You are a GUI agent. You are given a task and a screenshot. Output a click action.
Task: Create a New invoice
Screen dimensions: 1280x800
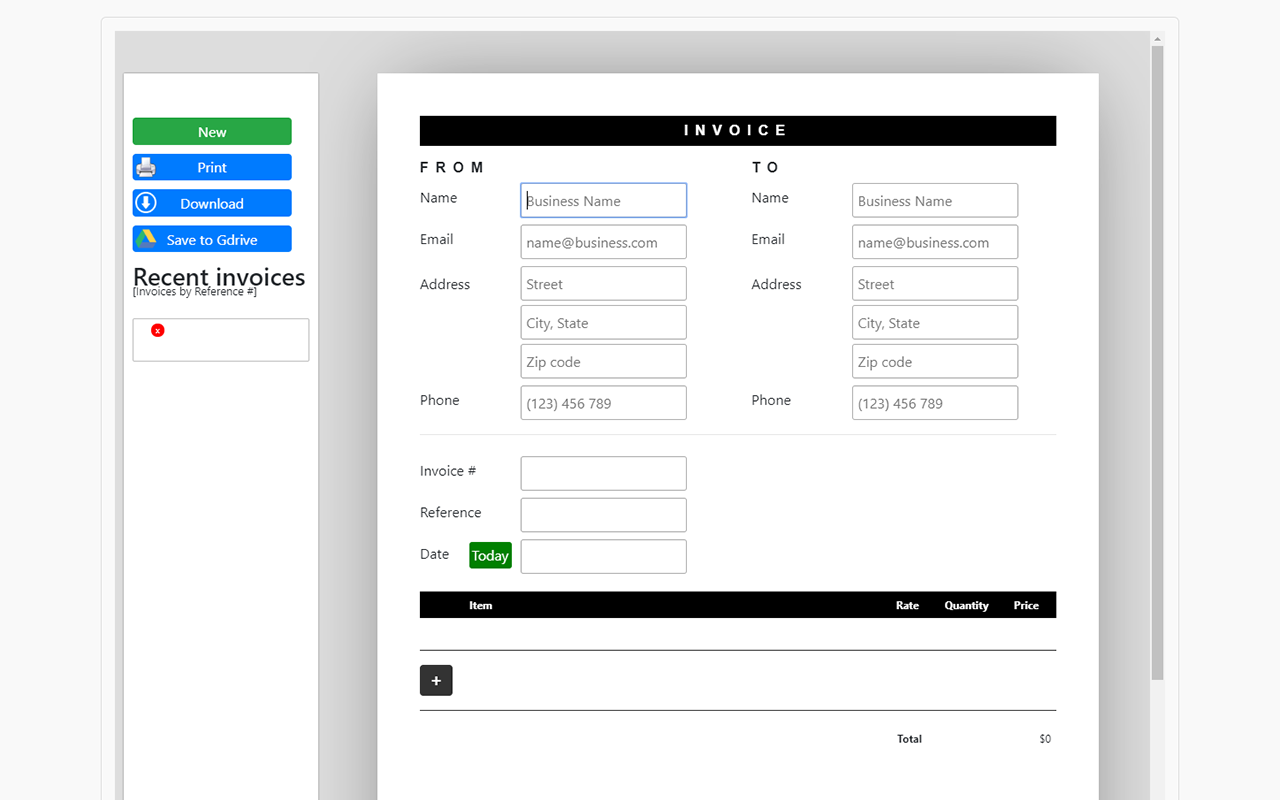[212, 132]
